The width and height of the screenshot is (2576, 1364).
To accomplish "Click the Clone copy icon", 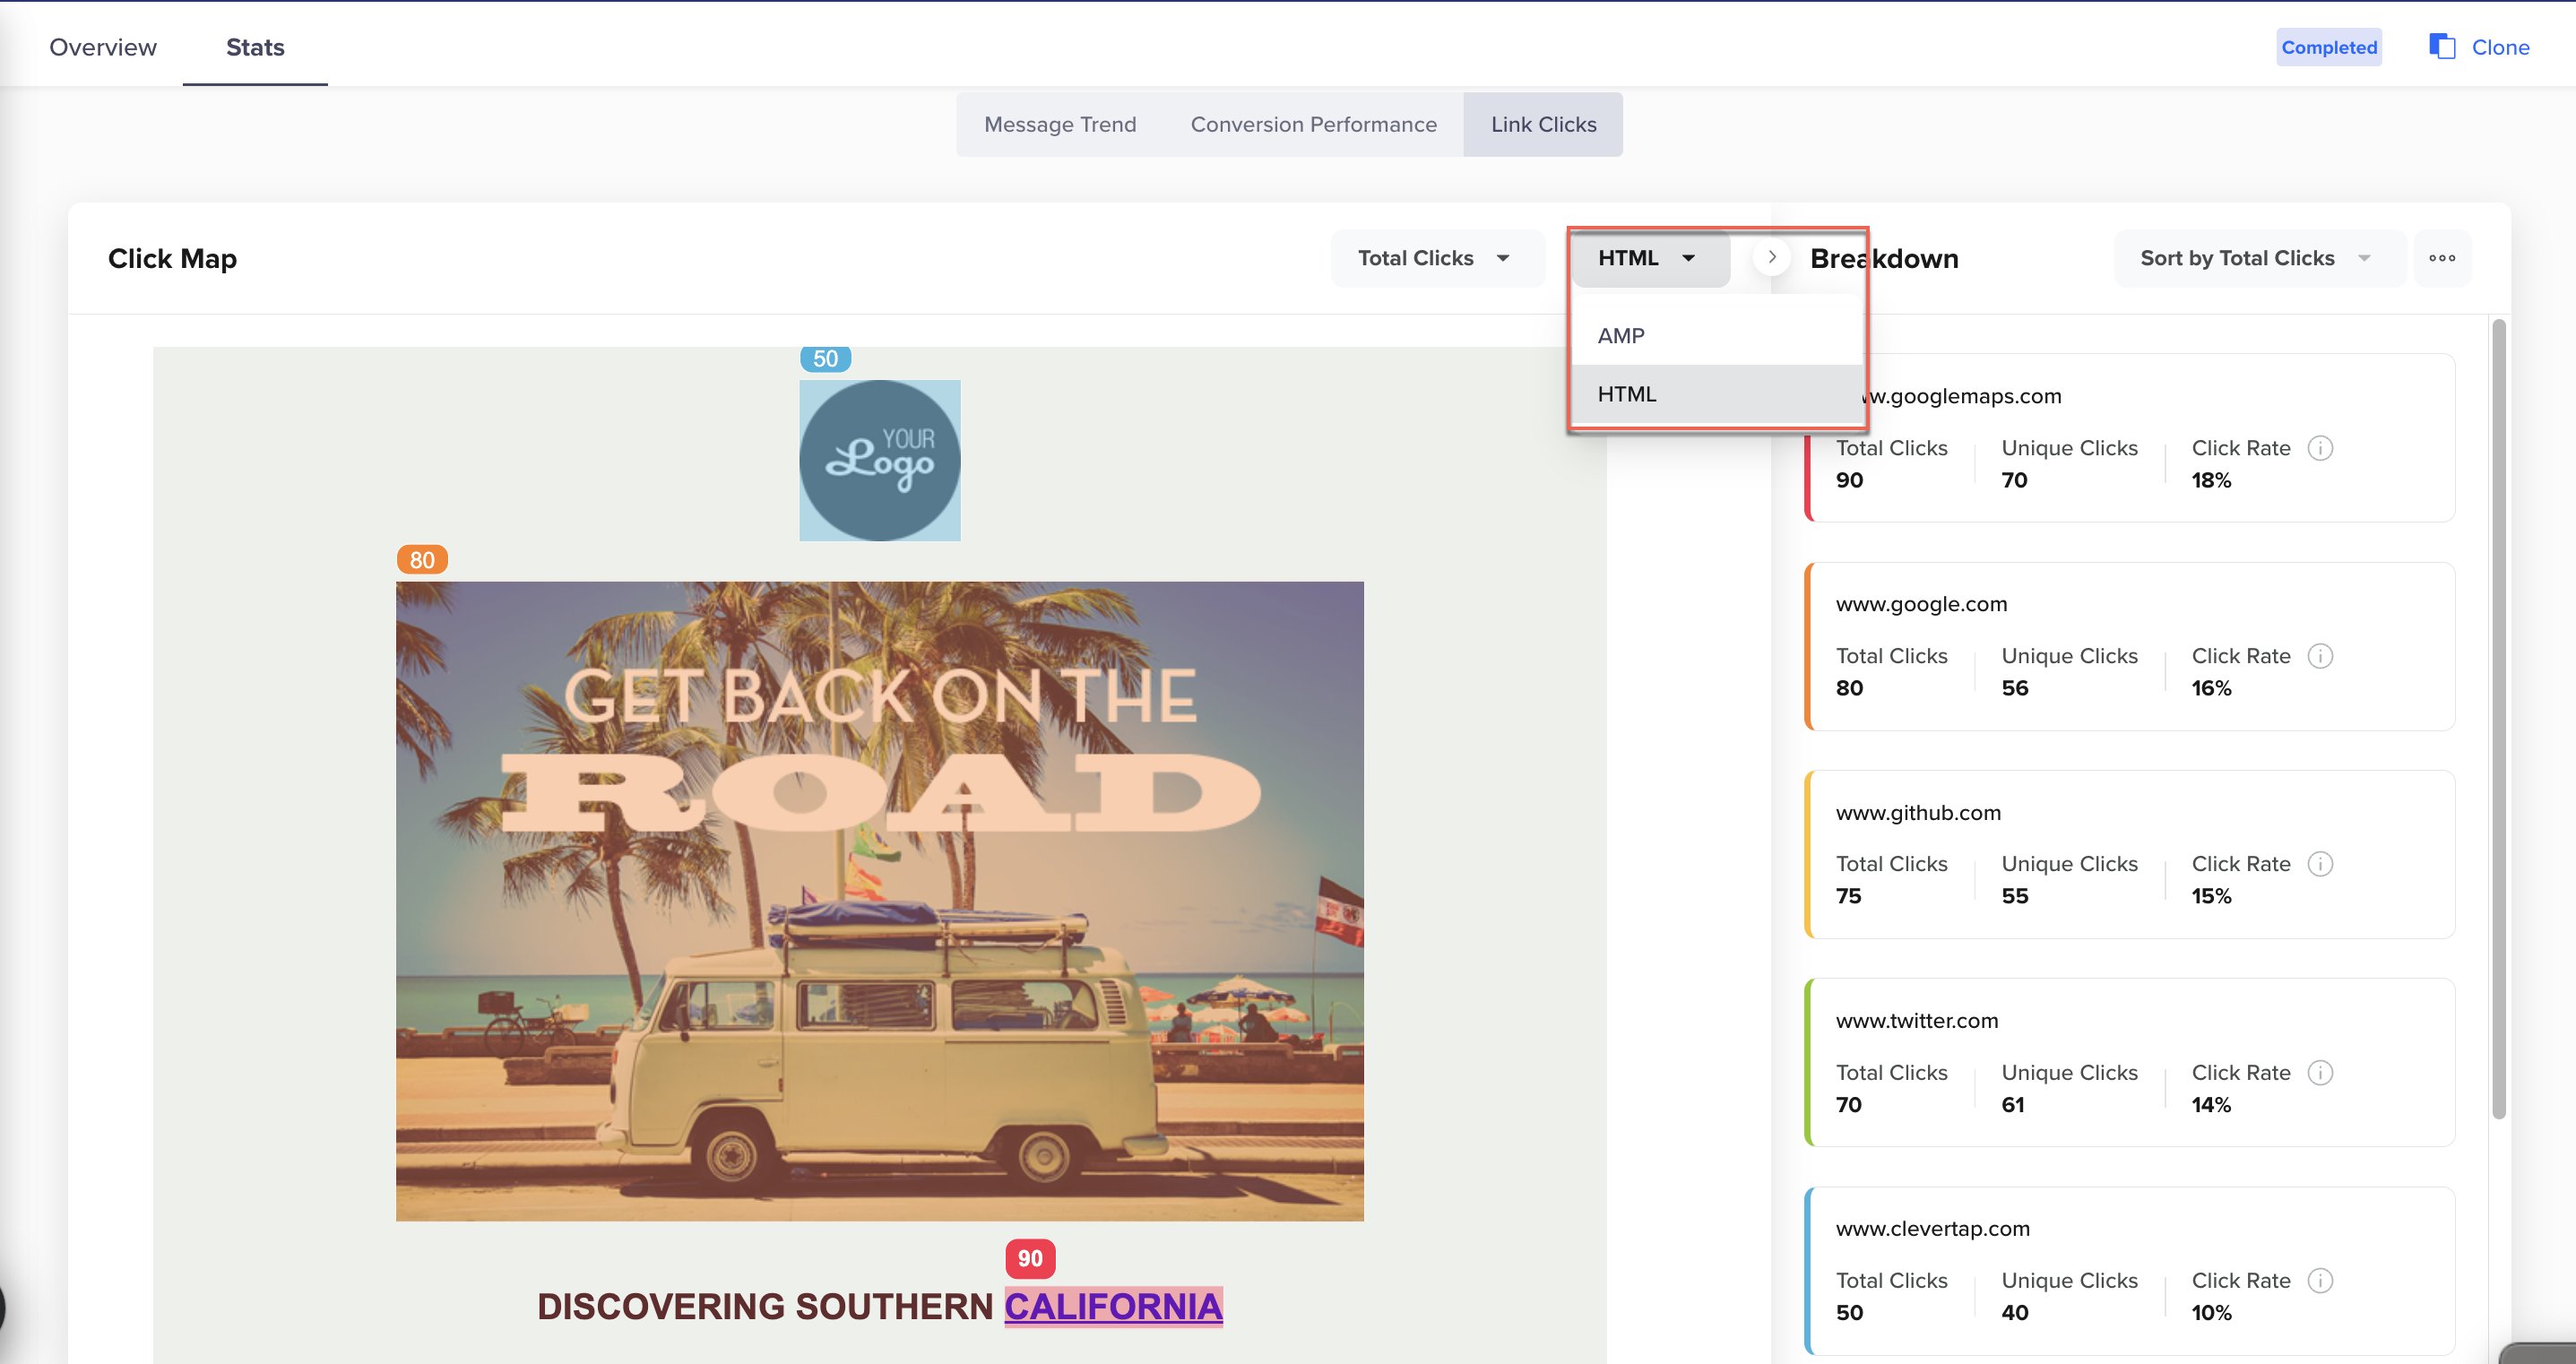I will [x=2442, y=47].
